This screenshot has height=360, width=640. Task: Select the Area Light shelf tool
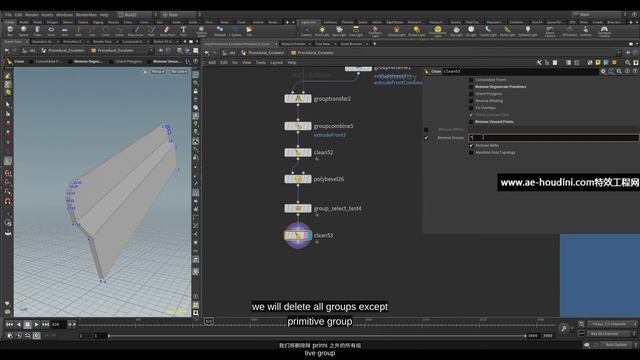click(x=356, y=31)
